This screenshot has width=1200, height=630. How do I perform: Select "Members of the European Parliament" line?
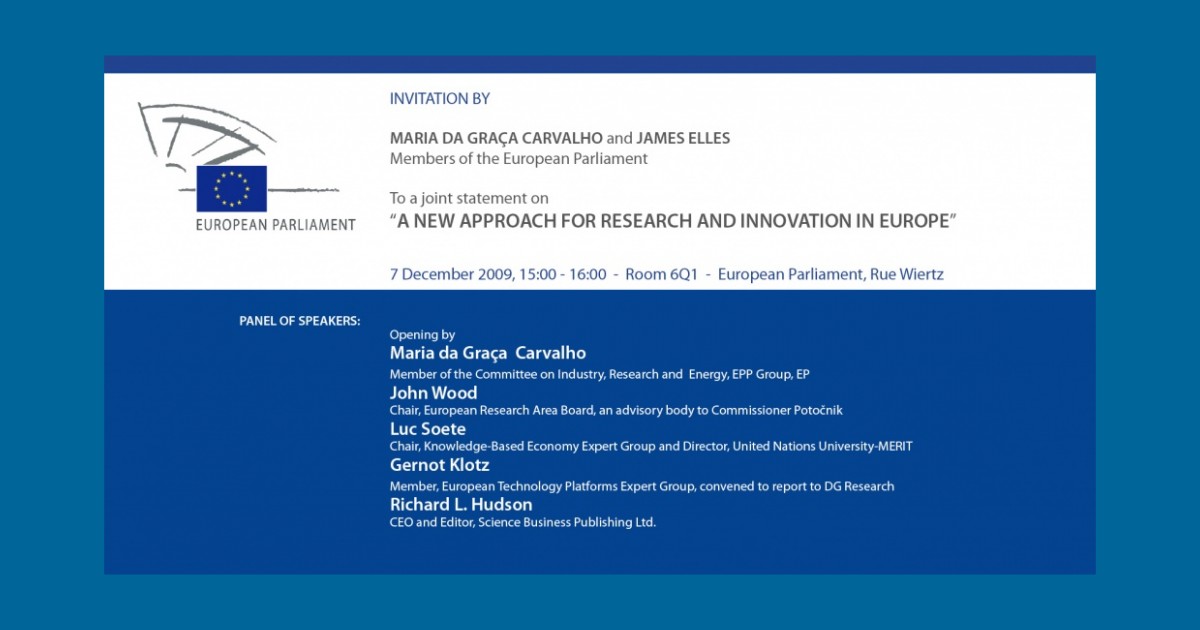point(519,158)
